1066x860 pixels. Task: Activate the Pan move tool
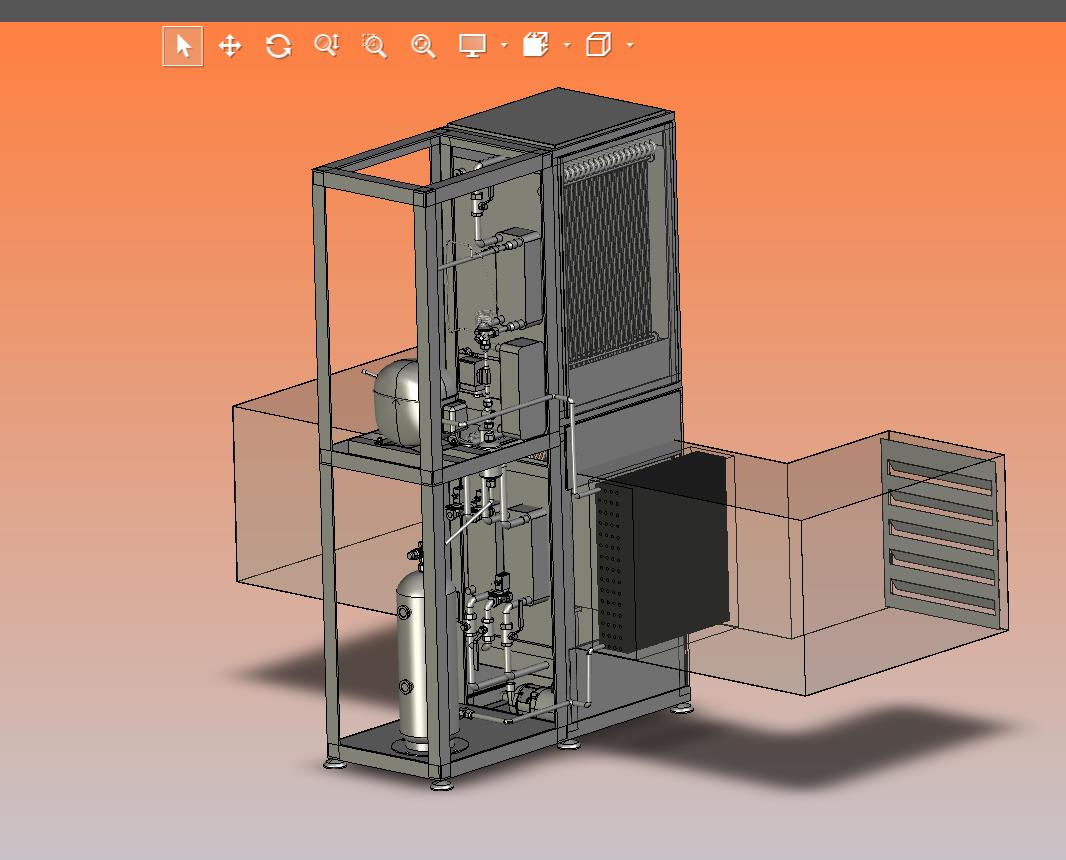230,46
